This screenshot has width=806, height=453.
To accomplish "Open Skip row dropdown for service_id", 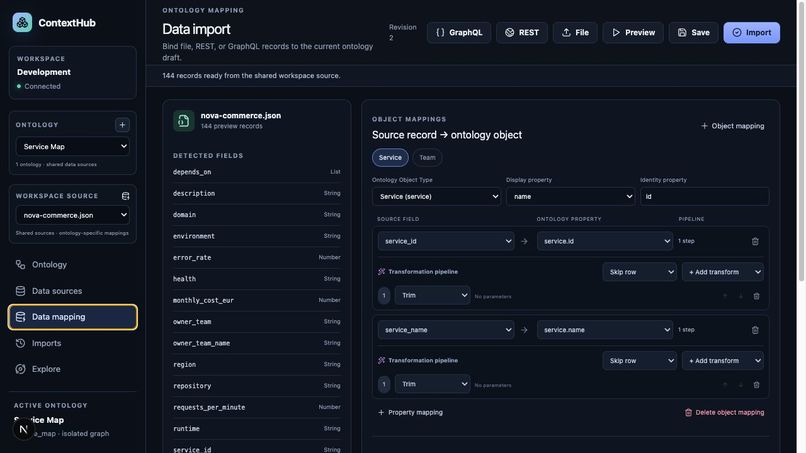I will coord(639,272).
